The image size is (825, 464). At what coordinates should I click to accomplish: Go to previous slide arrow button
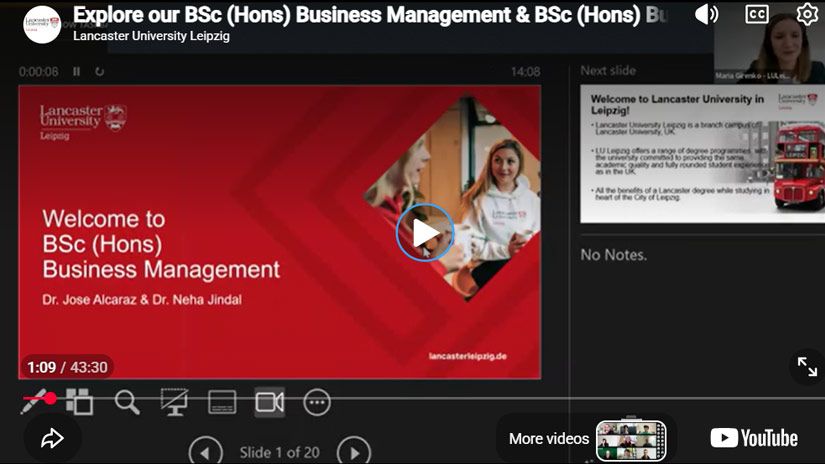206,452
